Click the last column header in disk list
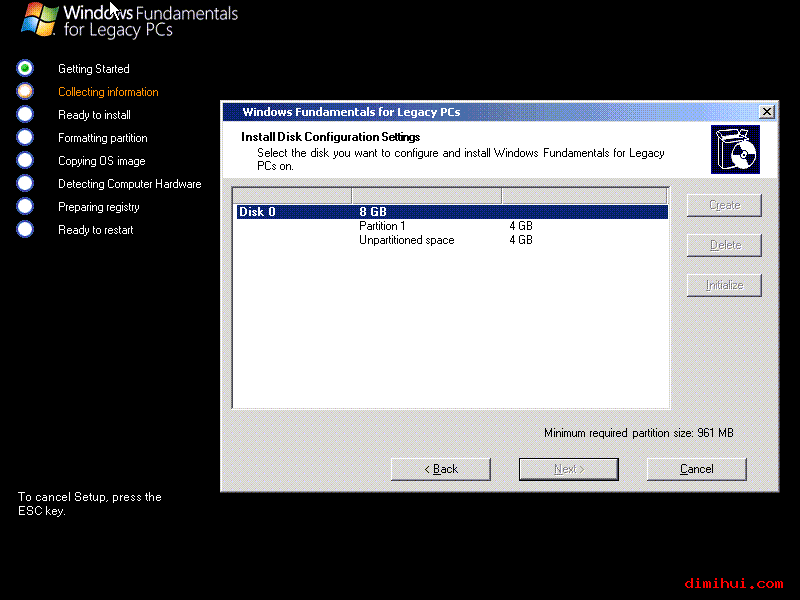800x600 pixels. (585, 195)
